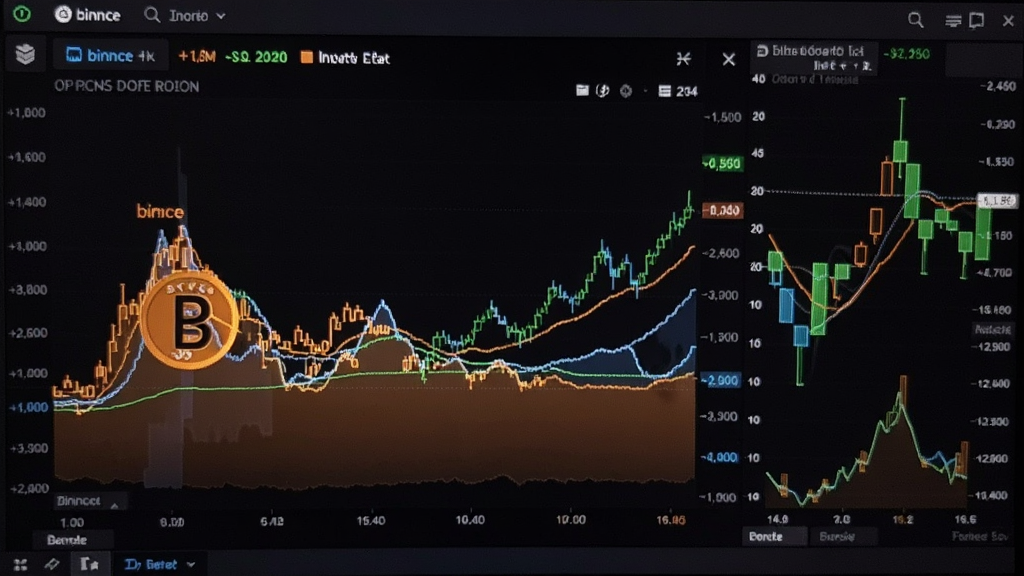Viewport: 1024px width, 576px height.
Task: Click the search magnifier at top-right
Action: coord(916,20)
